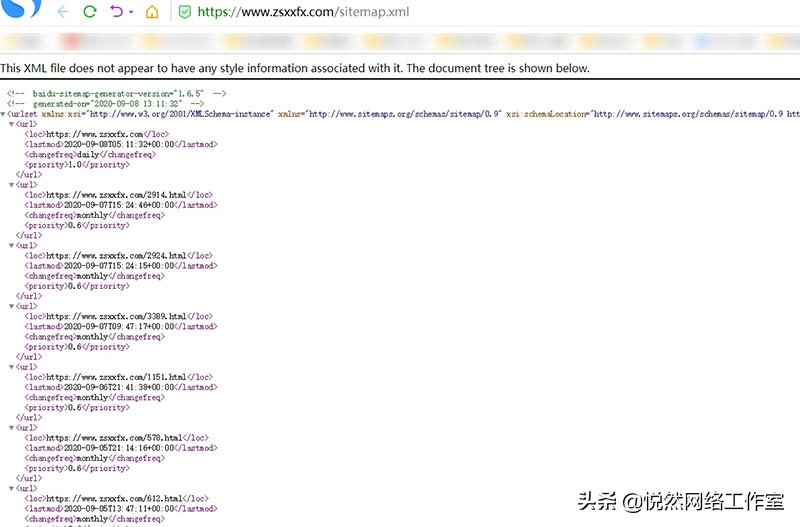Collapse the url node containing 3389.html
Screen dimensions: 800x527
point(12,306)
